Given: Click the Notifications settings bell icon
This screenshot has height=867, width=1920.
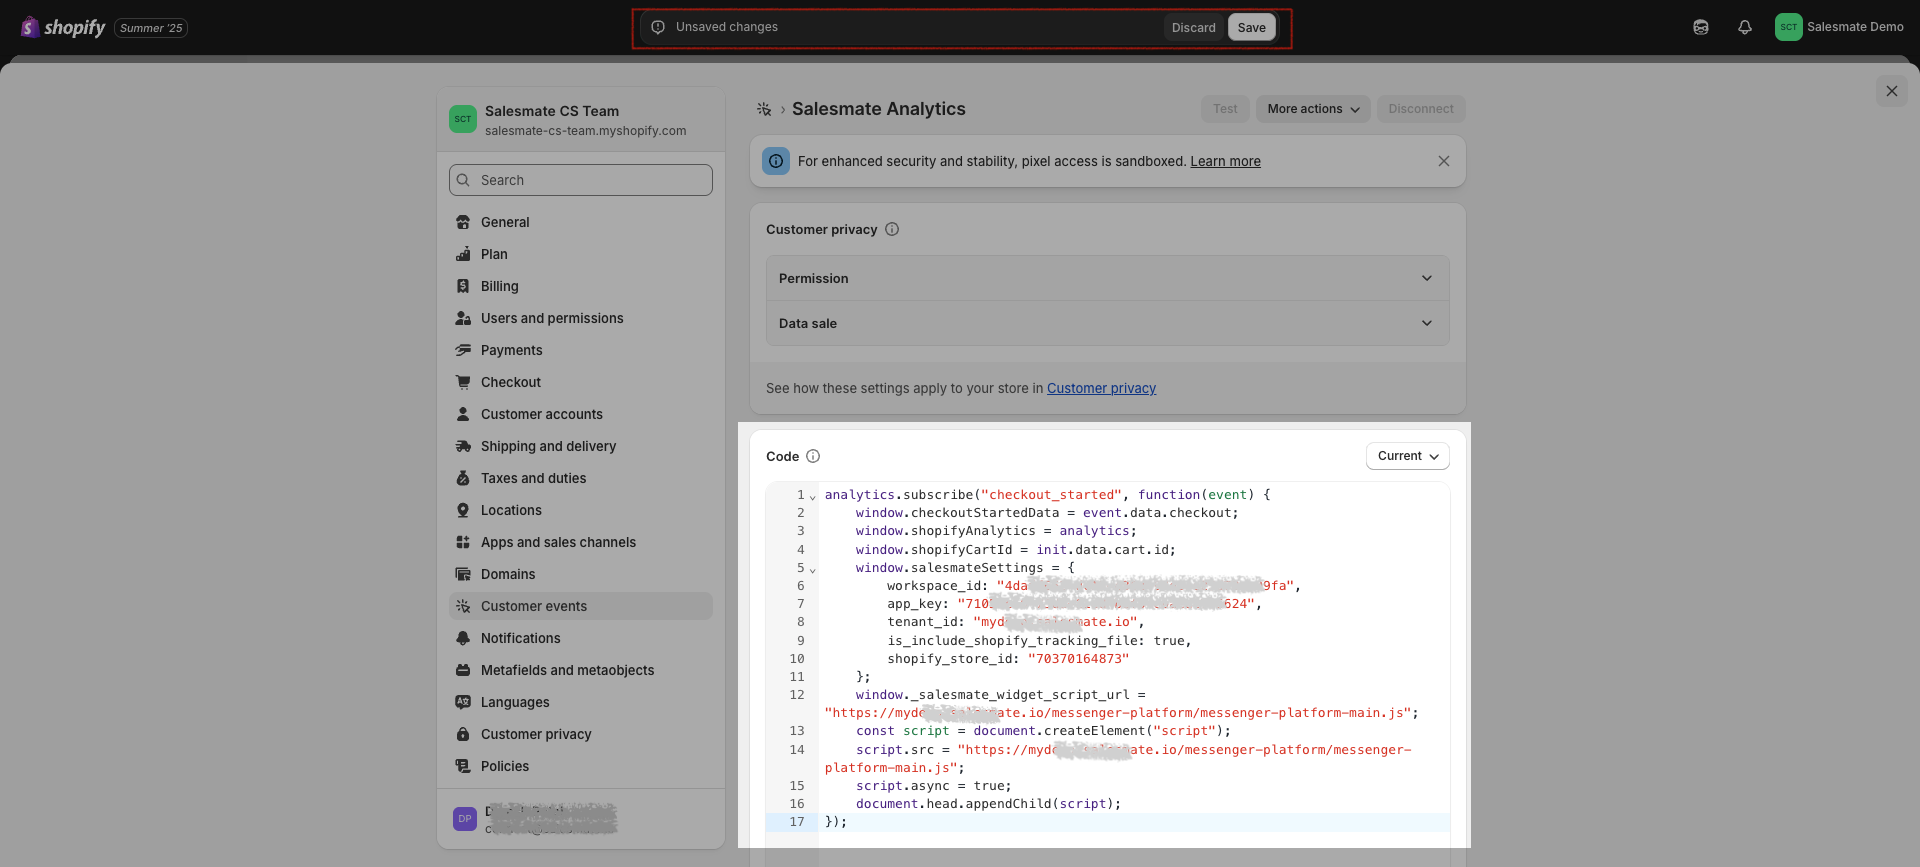Looking at the screenshot, I should tap(463, 638).
